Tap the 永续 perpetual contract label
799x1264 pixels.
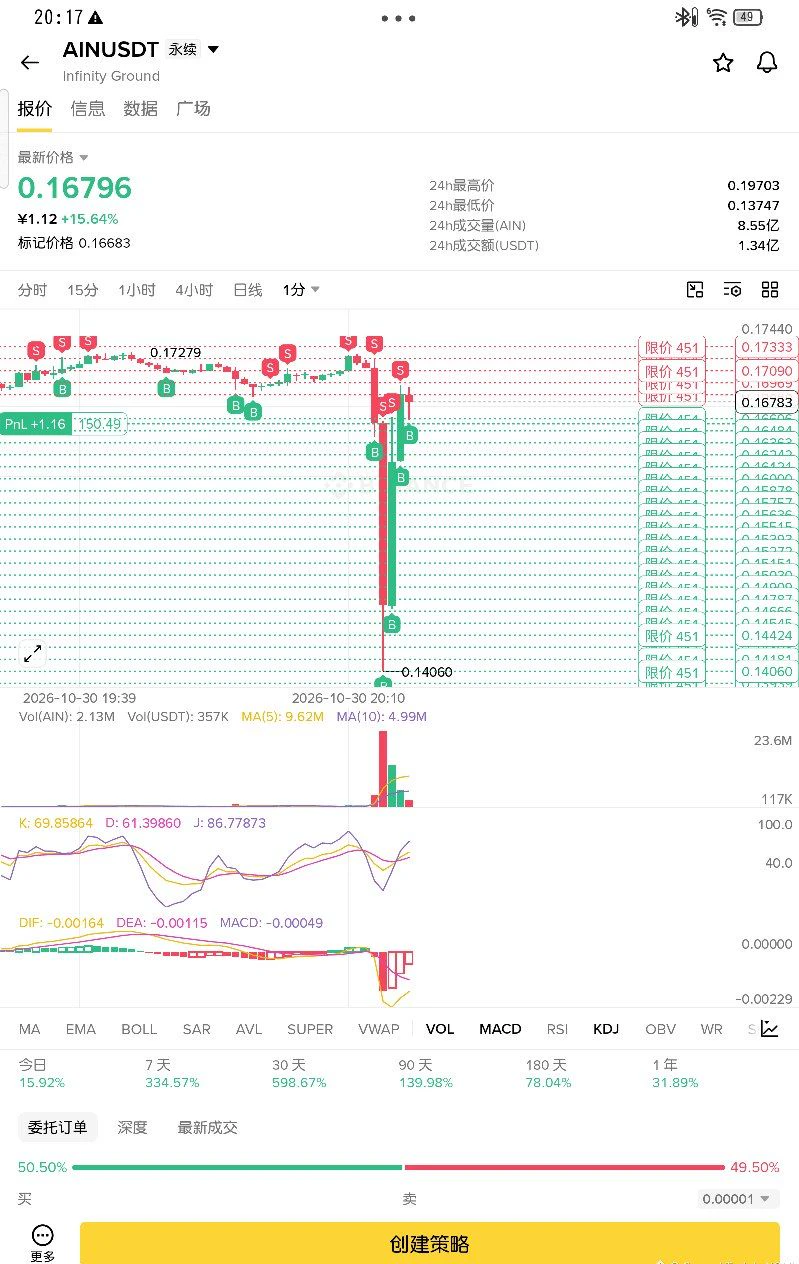tap(182, 49)
